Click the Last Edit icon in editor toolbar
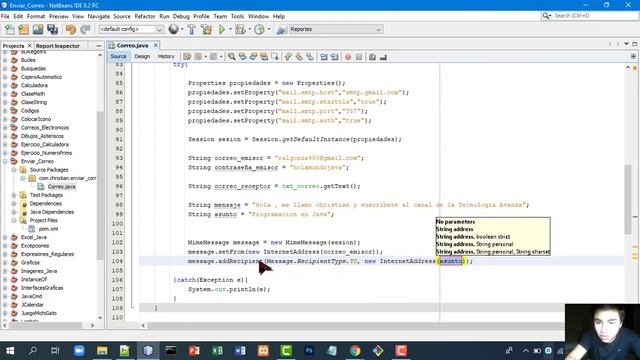 pos(187,57)
